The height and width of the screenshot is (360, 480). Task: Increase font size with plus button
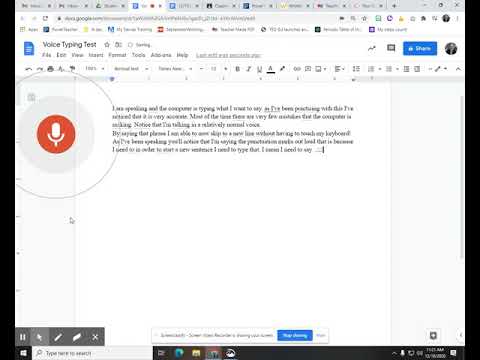[226, 69]
